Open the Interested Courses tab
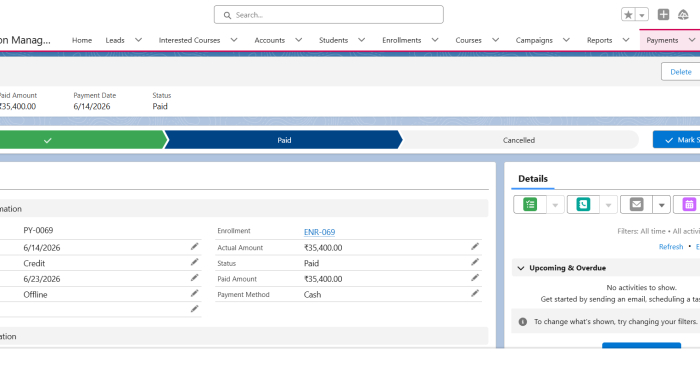Screen dimensions: 700x370 189,40
